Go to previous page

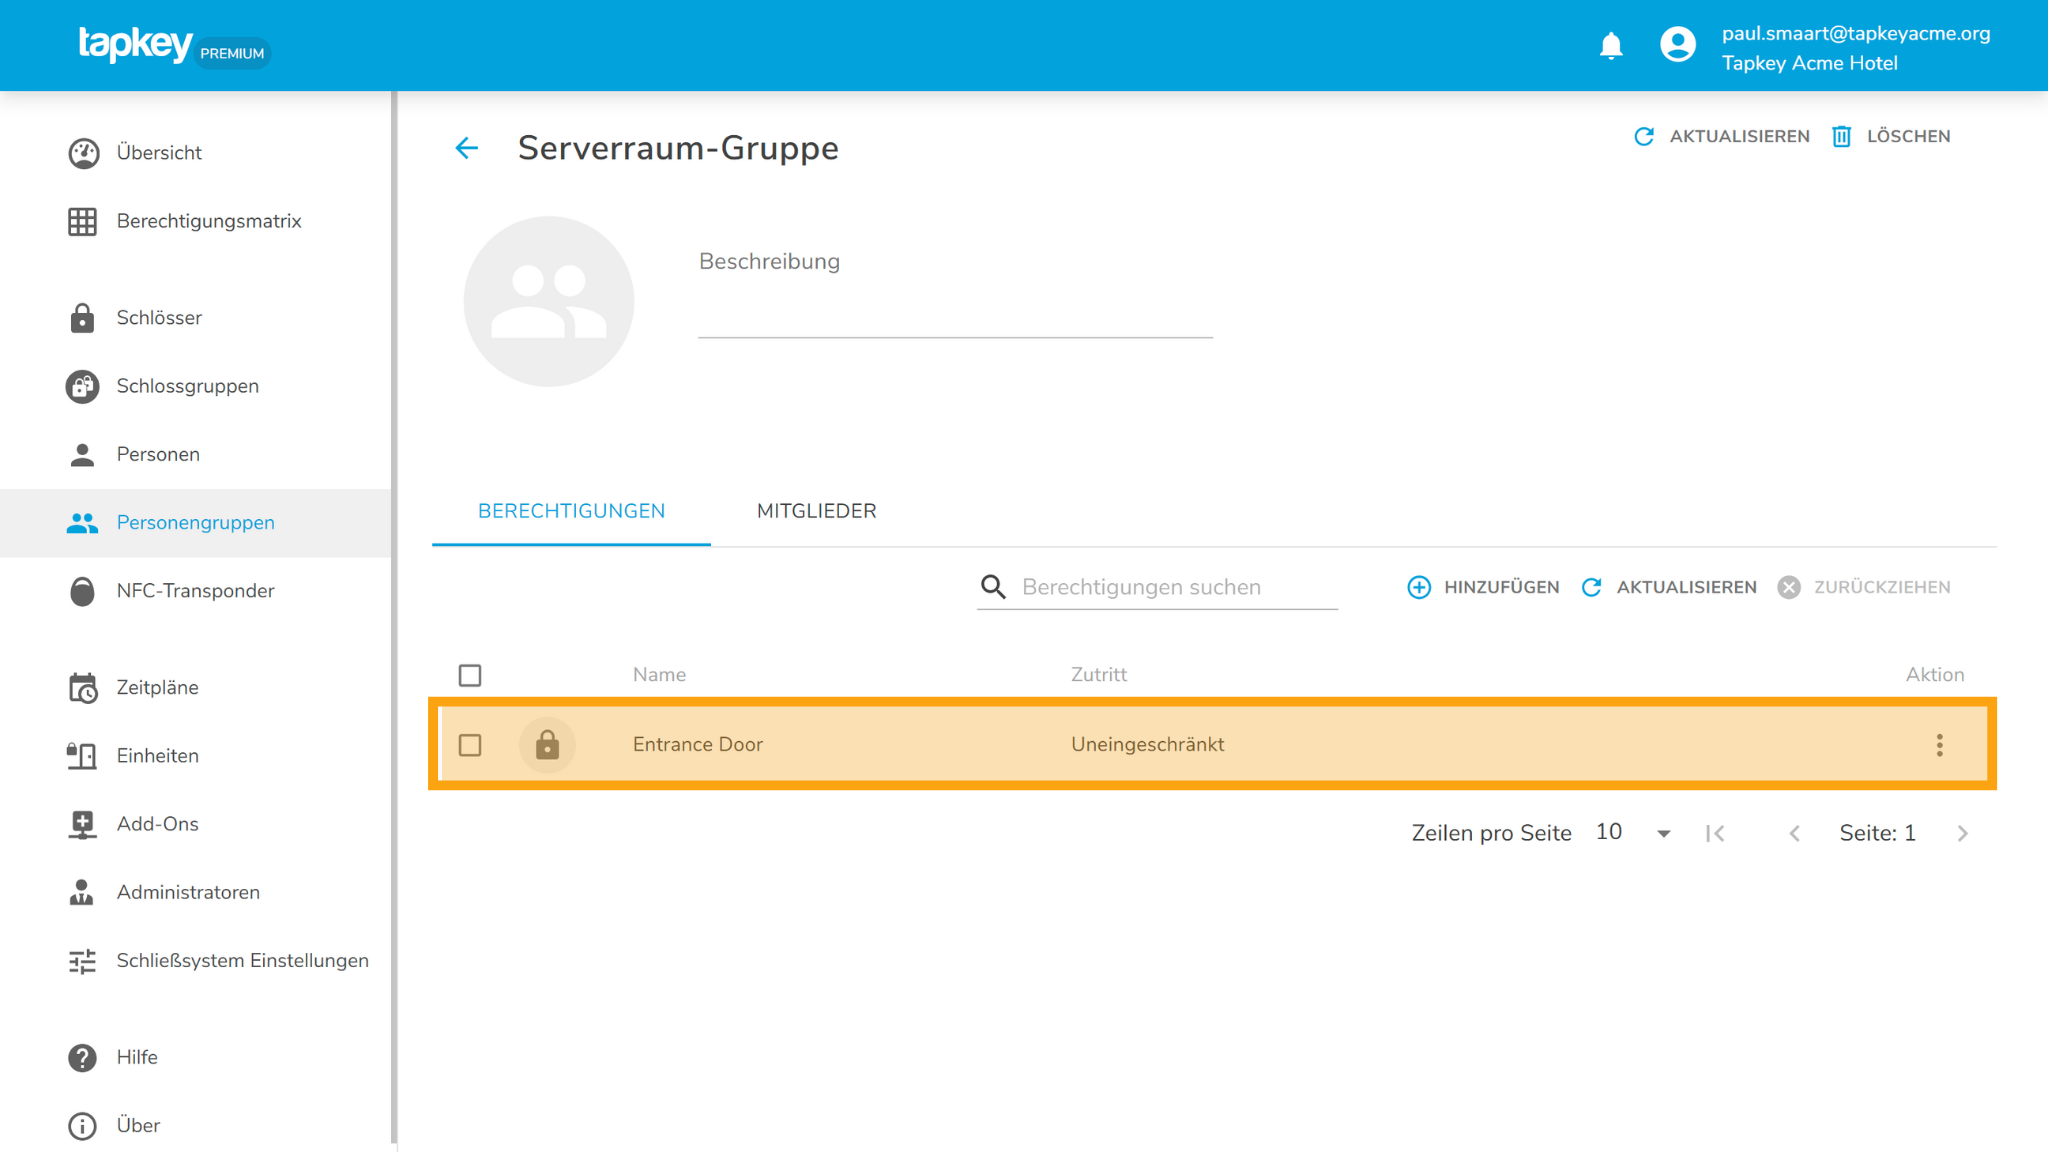(1795, 833)
